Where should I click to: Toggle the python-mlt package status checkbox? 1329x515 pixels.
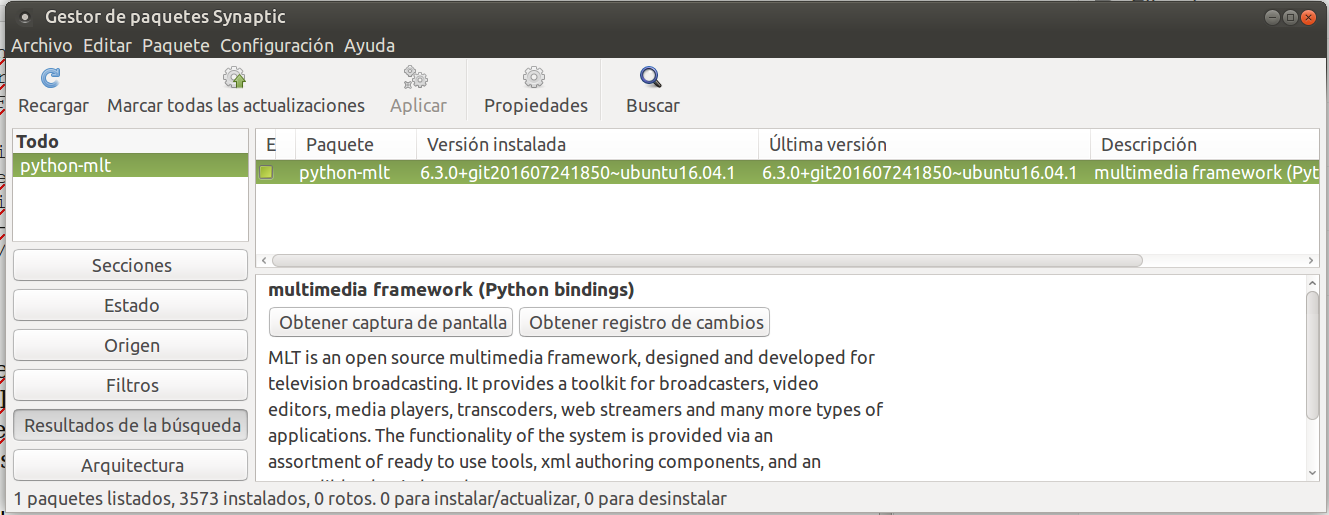(267, 172)
